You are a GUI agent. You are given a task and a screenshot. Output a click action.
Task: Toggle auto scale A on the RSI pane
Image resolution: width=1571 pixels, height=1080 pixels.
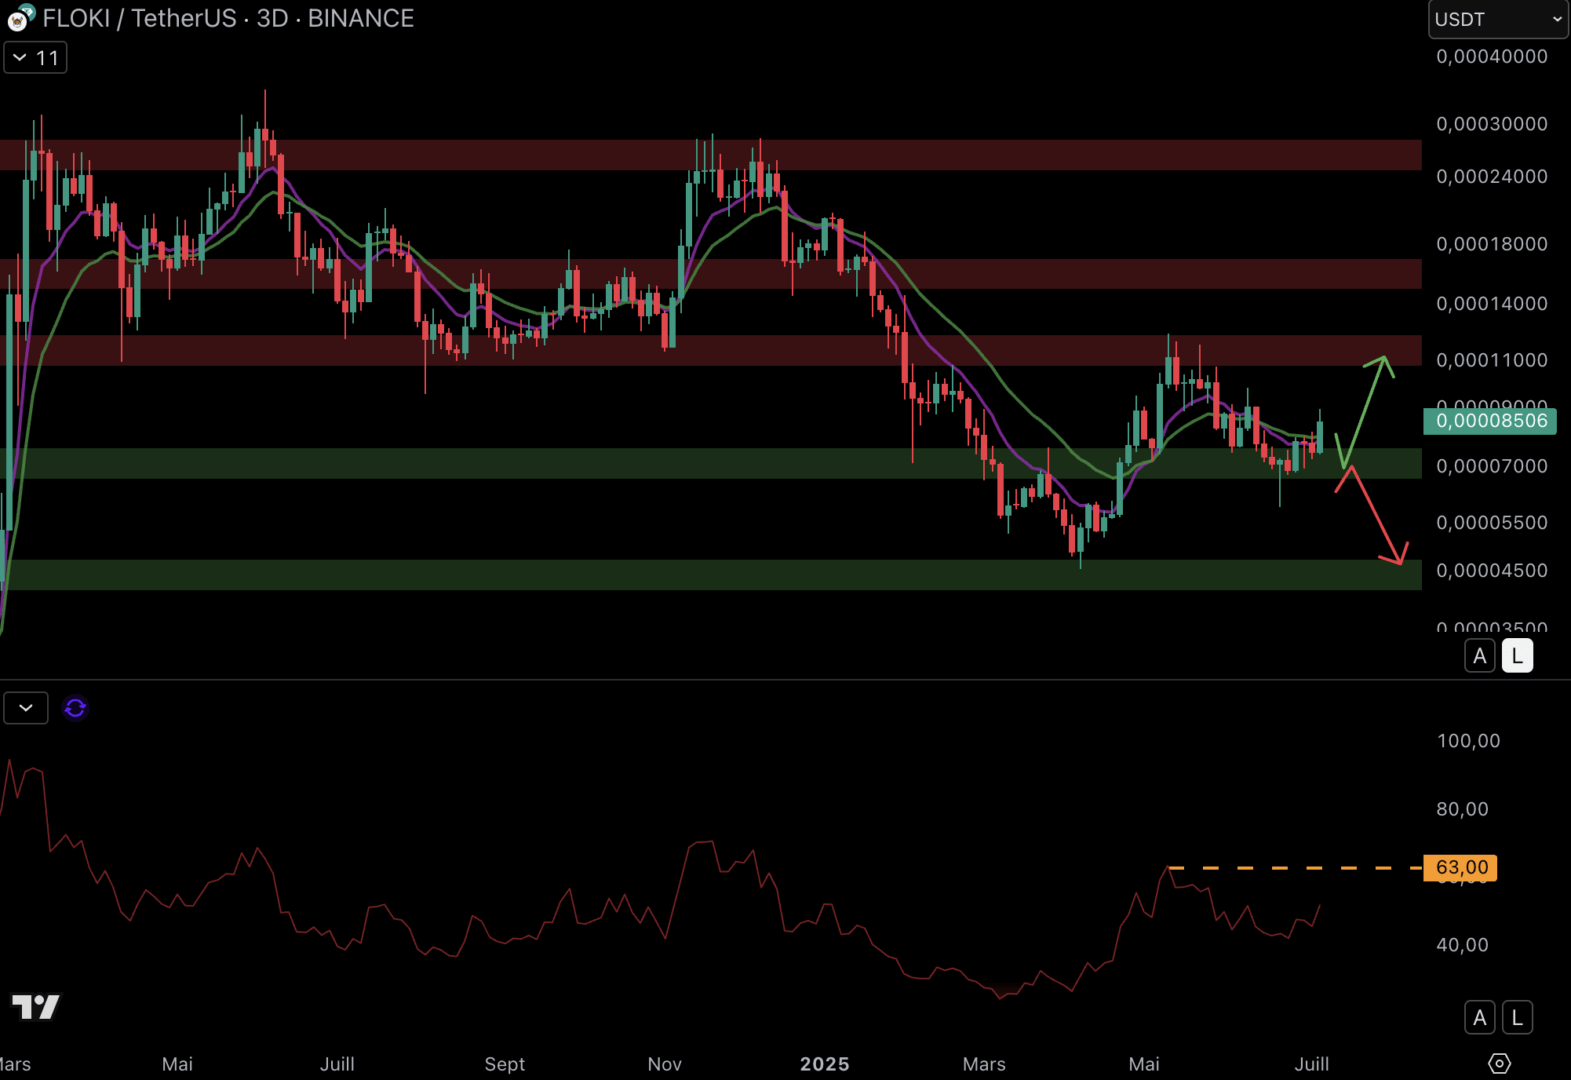pyautogui.click(x=1480, y=1018)
